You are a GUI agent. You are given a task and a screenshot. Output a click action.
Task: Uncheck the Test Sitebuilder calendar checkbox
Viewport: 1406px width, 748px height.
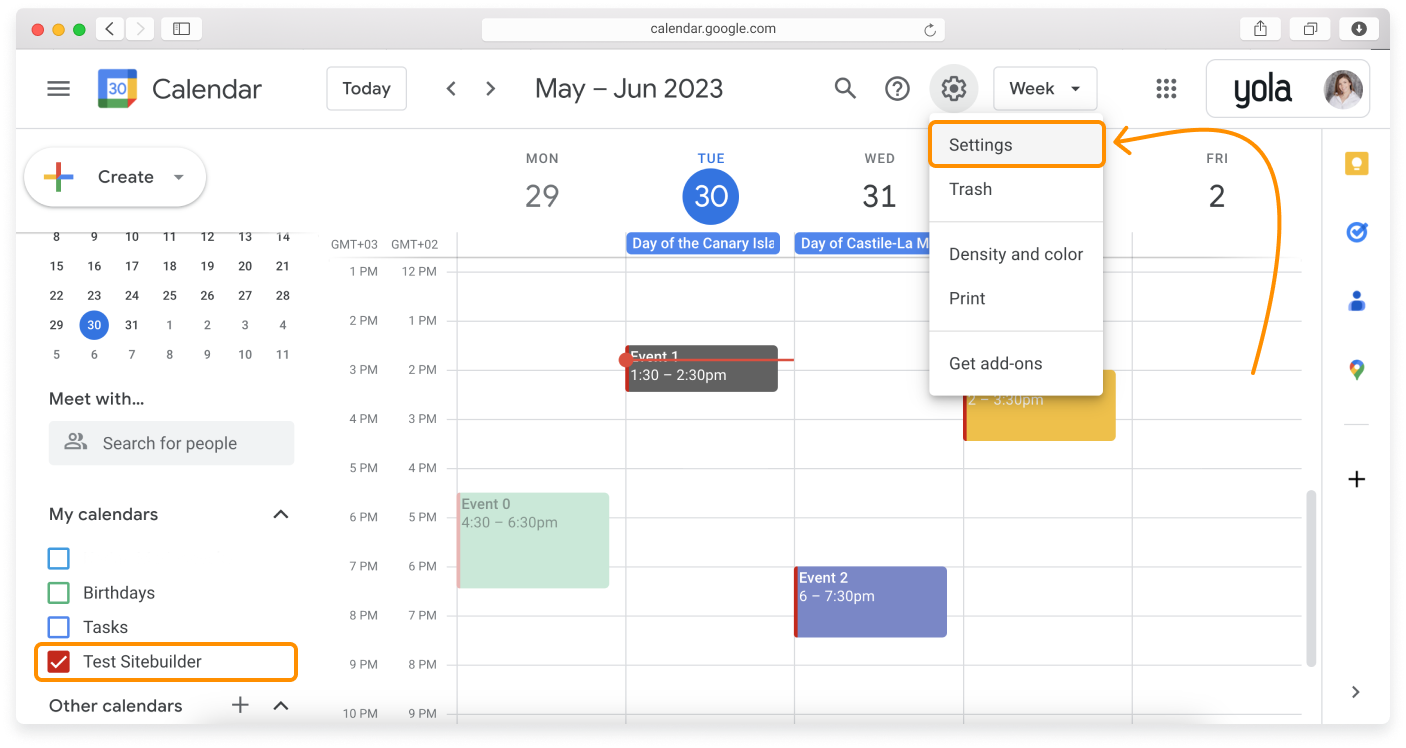(59, 662)
